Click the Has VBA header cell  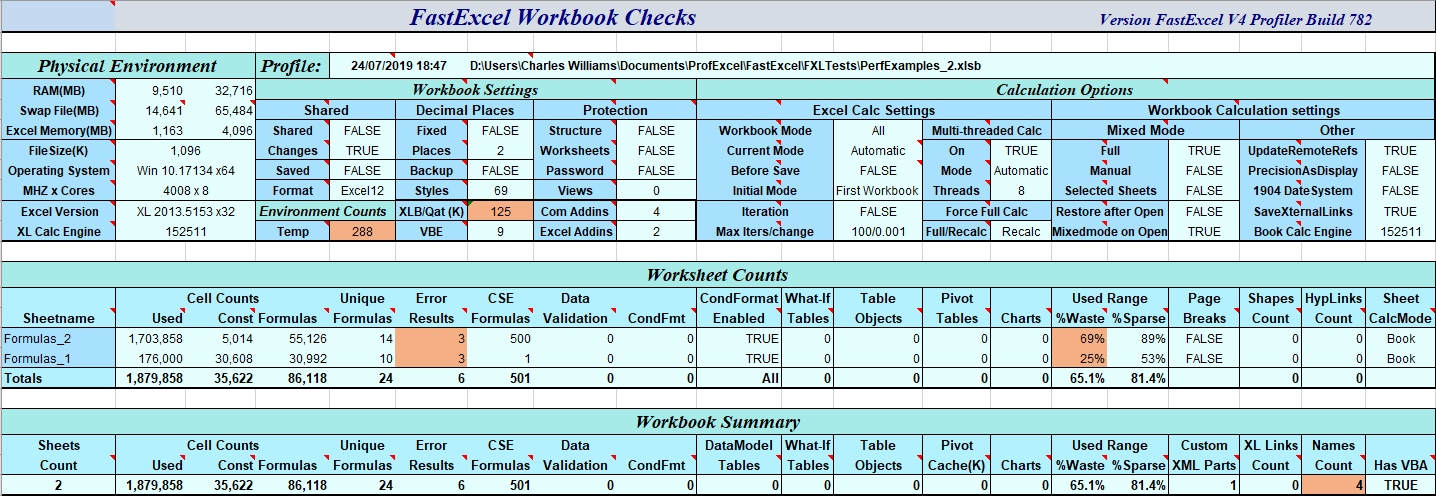[1401, 465]
